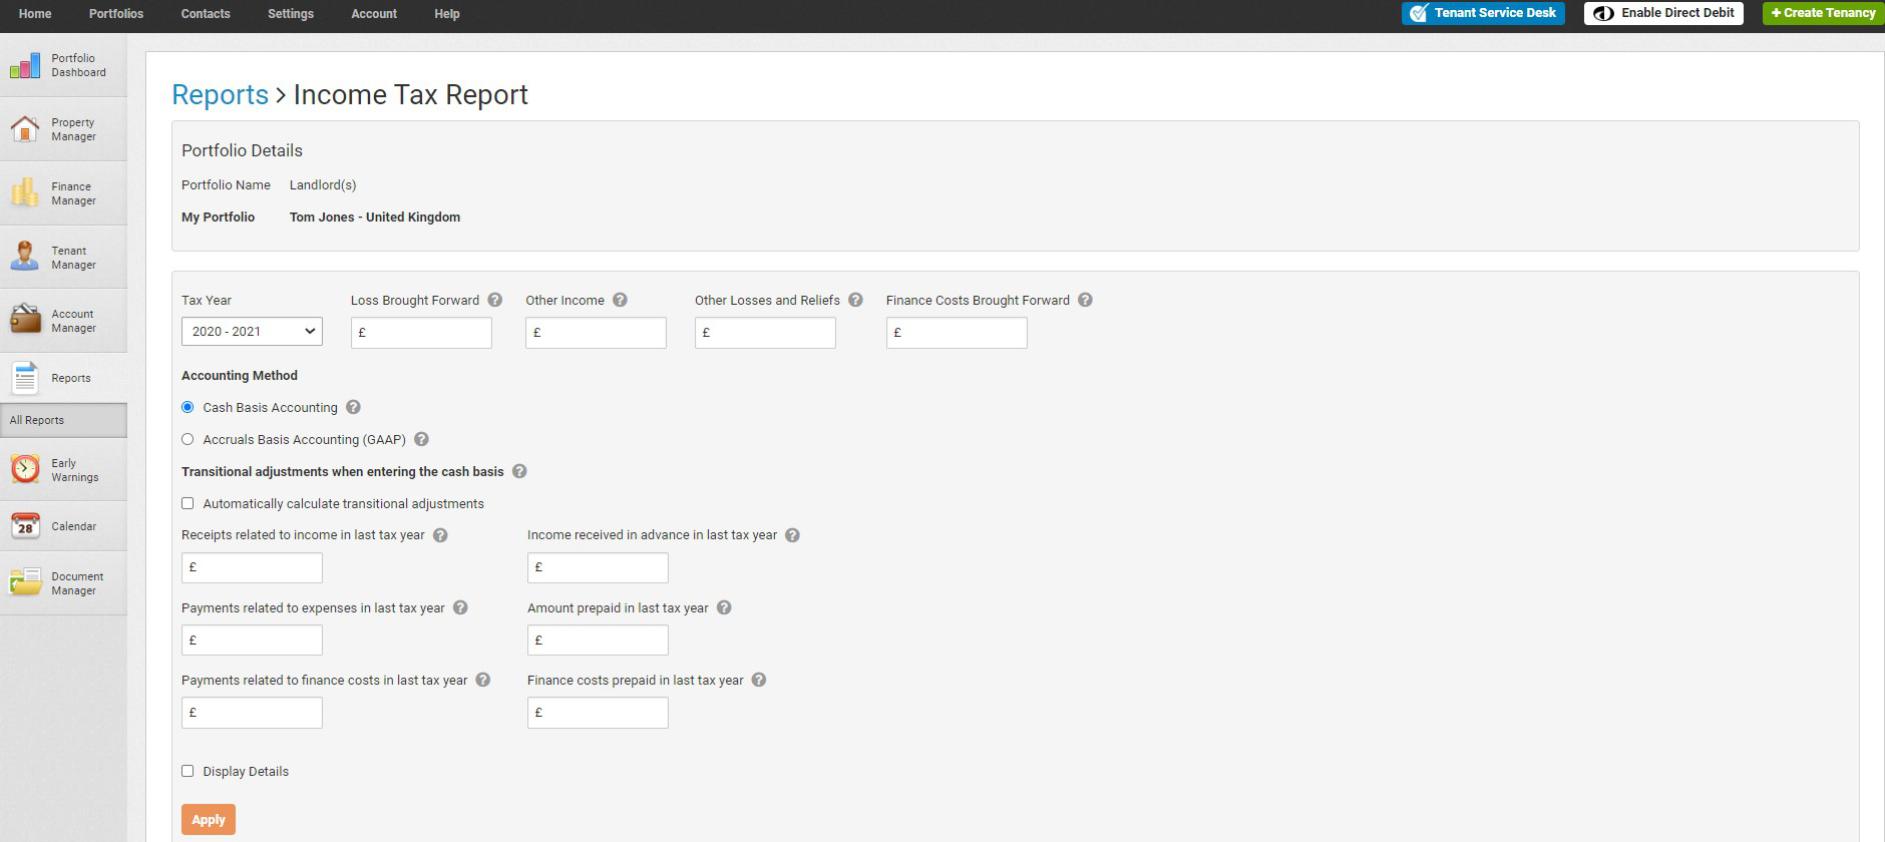Open the Help menu
Viewport: 1885px width, 842px height.
click(447, 14)
